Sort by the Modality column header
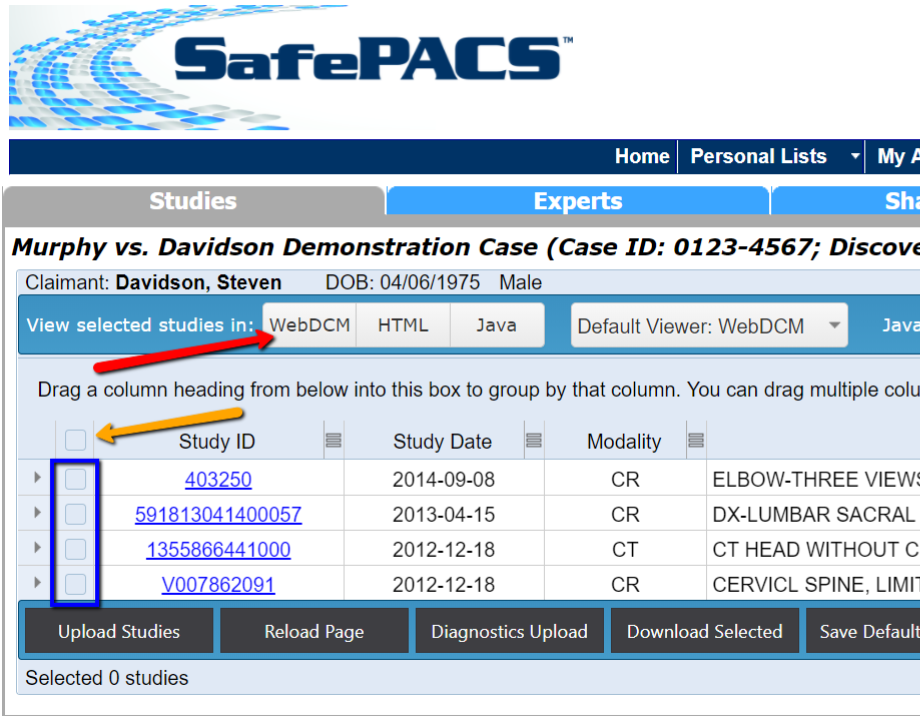The image size is (920, 716). pyautogui.click(x=624, y=441)
